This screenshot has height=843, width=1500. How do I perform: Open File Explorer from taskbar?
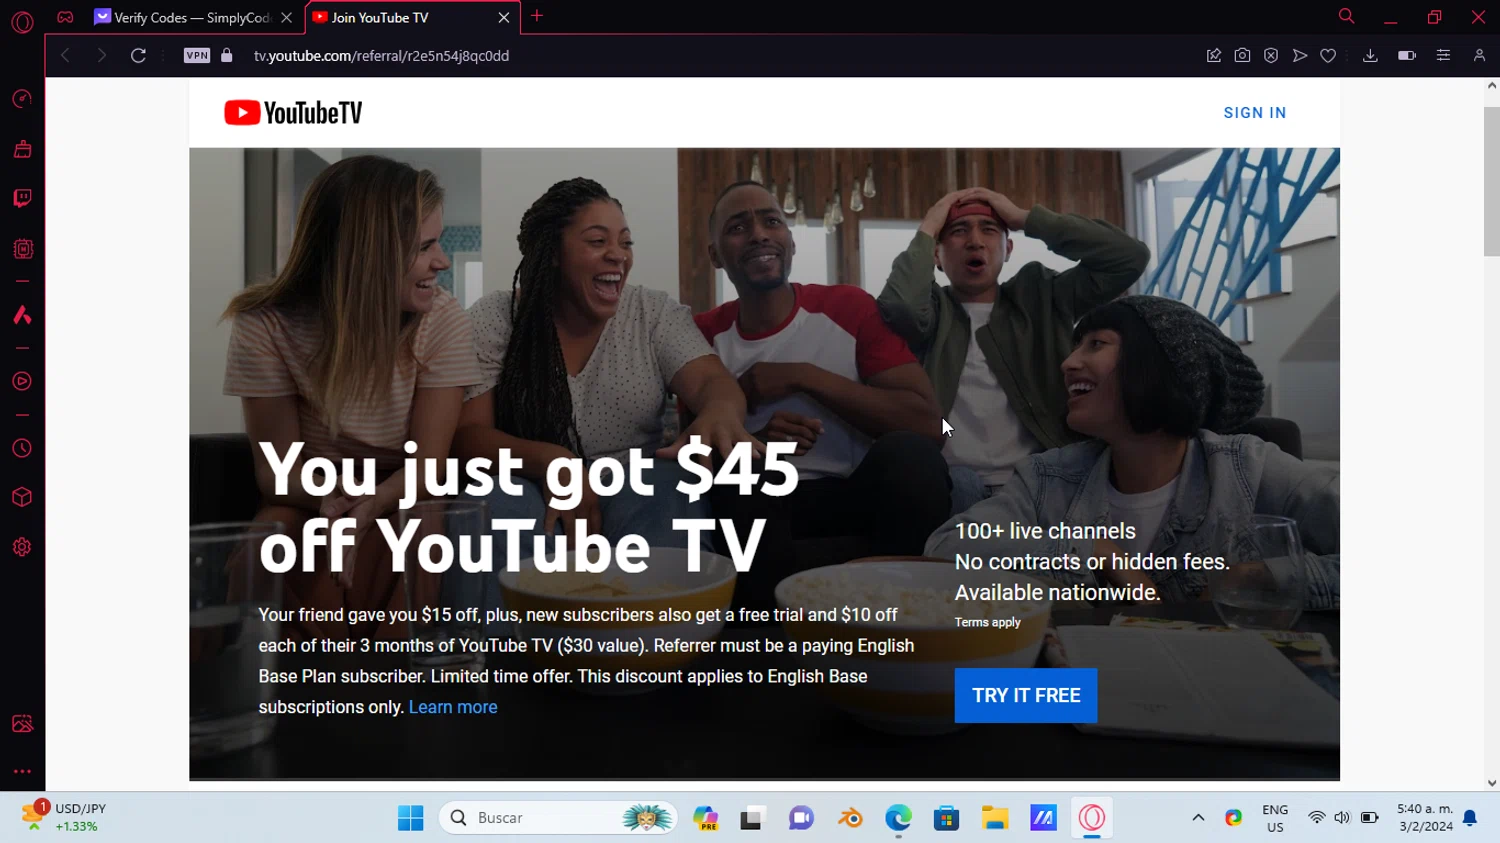click(x=994, y=818)
